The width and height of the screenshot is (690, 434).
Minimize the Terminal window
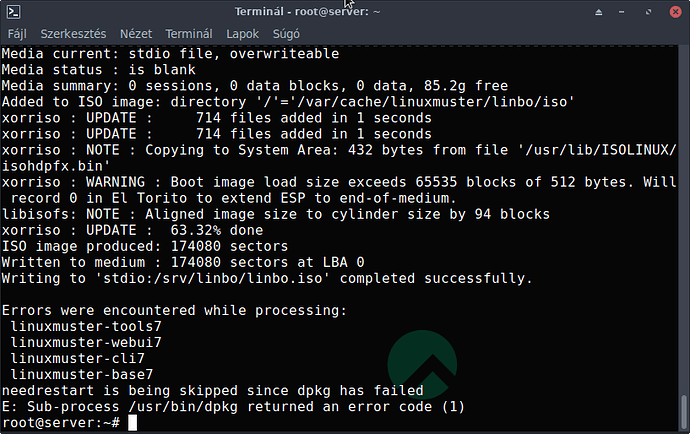[621, 12]
